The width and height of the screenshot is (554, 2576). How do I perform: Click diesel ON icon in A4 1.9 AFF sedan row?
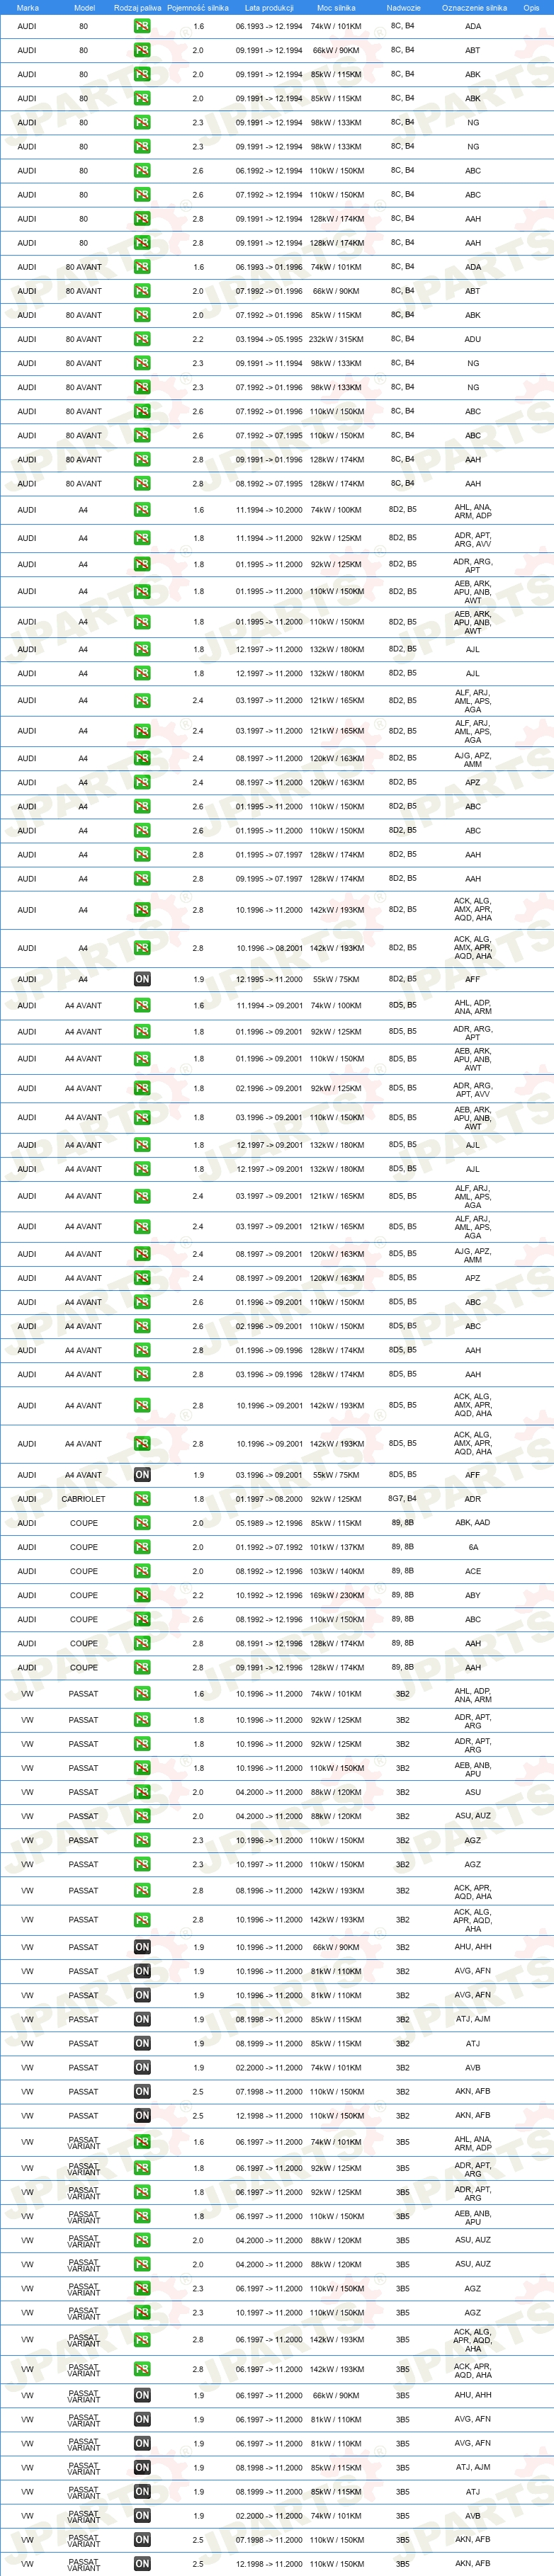click(142, 979)
